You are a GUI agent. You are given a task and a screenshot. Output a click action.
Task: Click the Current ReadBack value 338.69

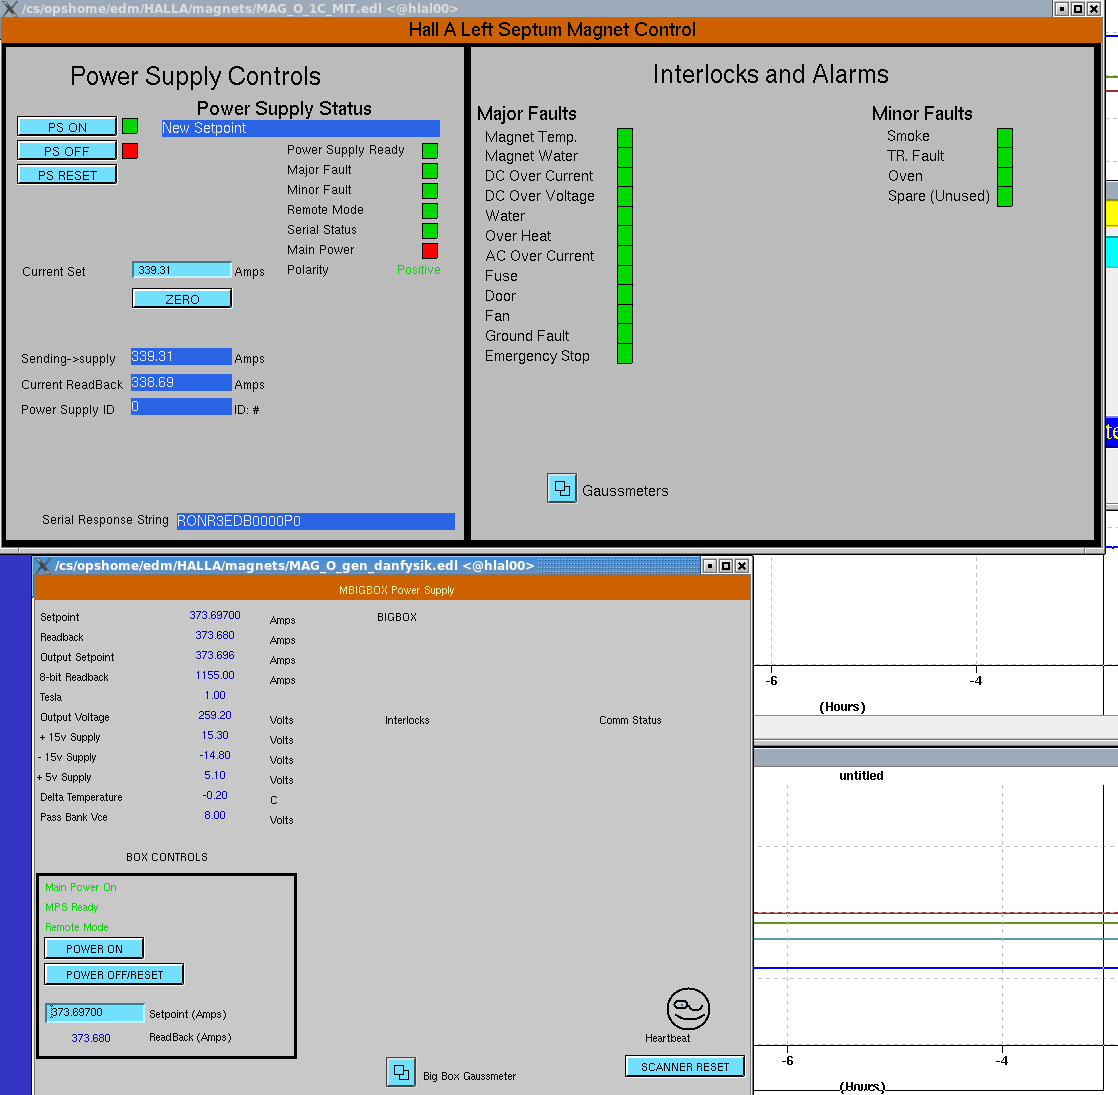tap(181, 383)
